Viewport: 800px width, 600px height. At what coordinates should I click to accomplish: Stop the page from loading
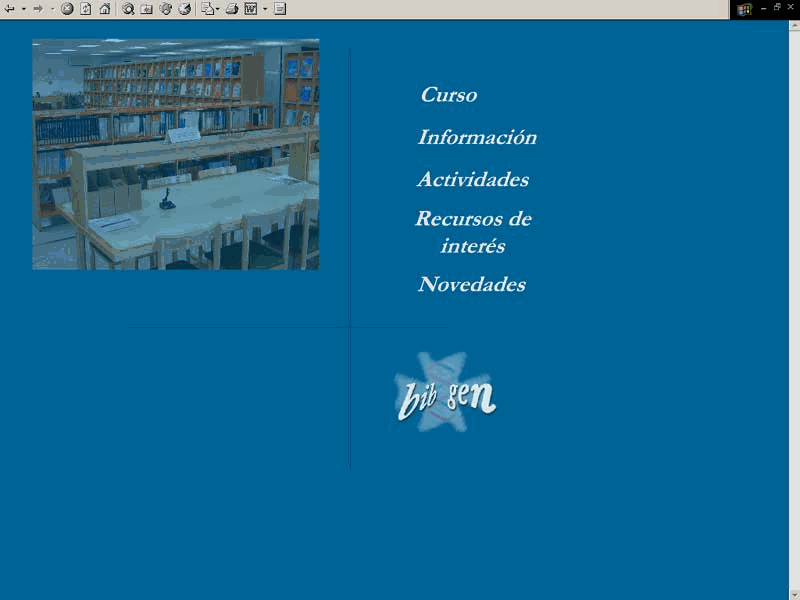[x=67, y=9]
